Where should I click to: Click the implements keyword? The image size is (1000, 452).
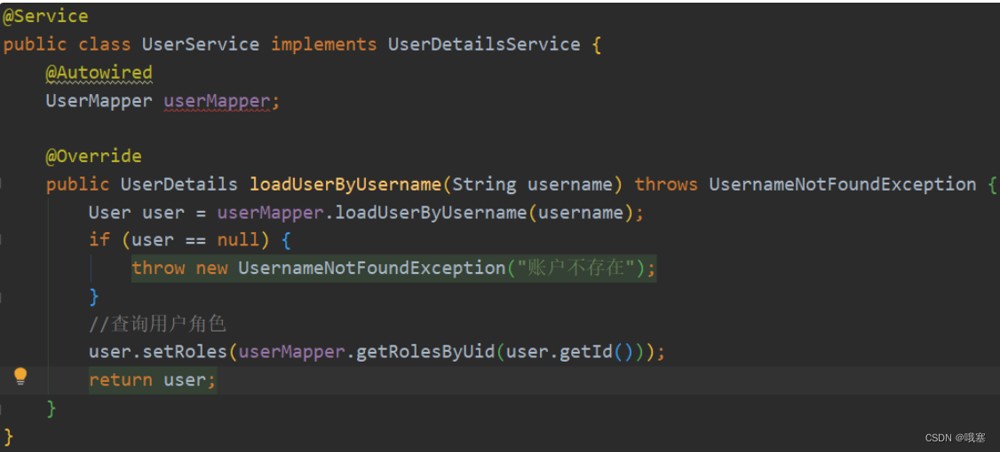[x=324, y=45]
